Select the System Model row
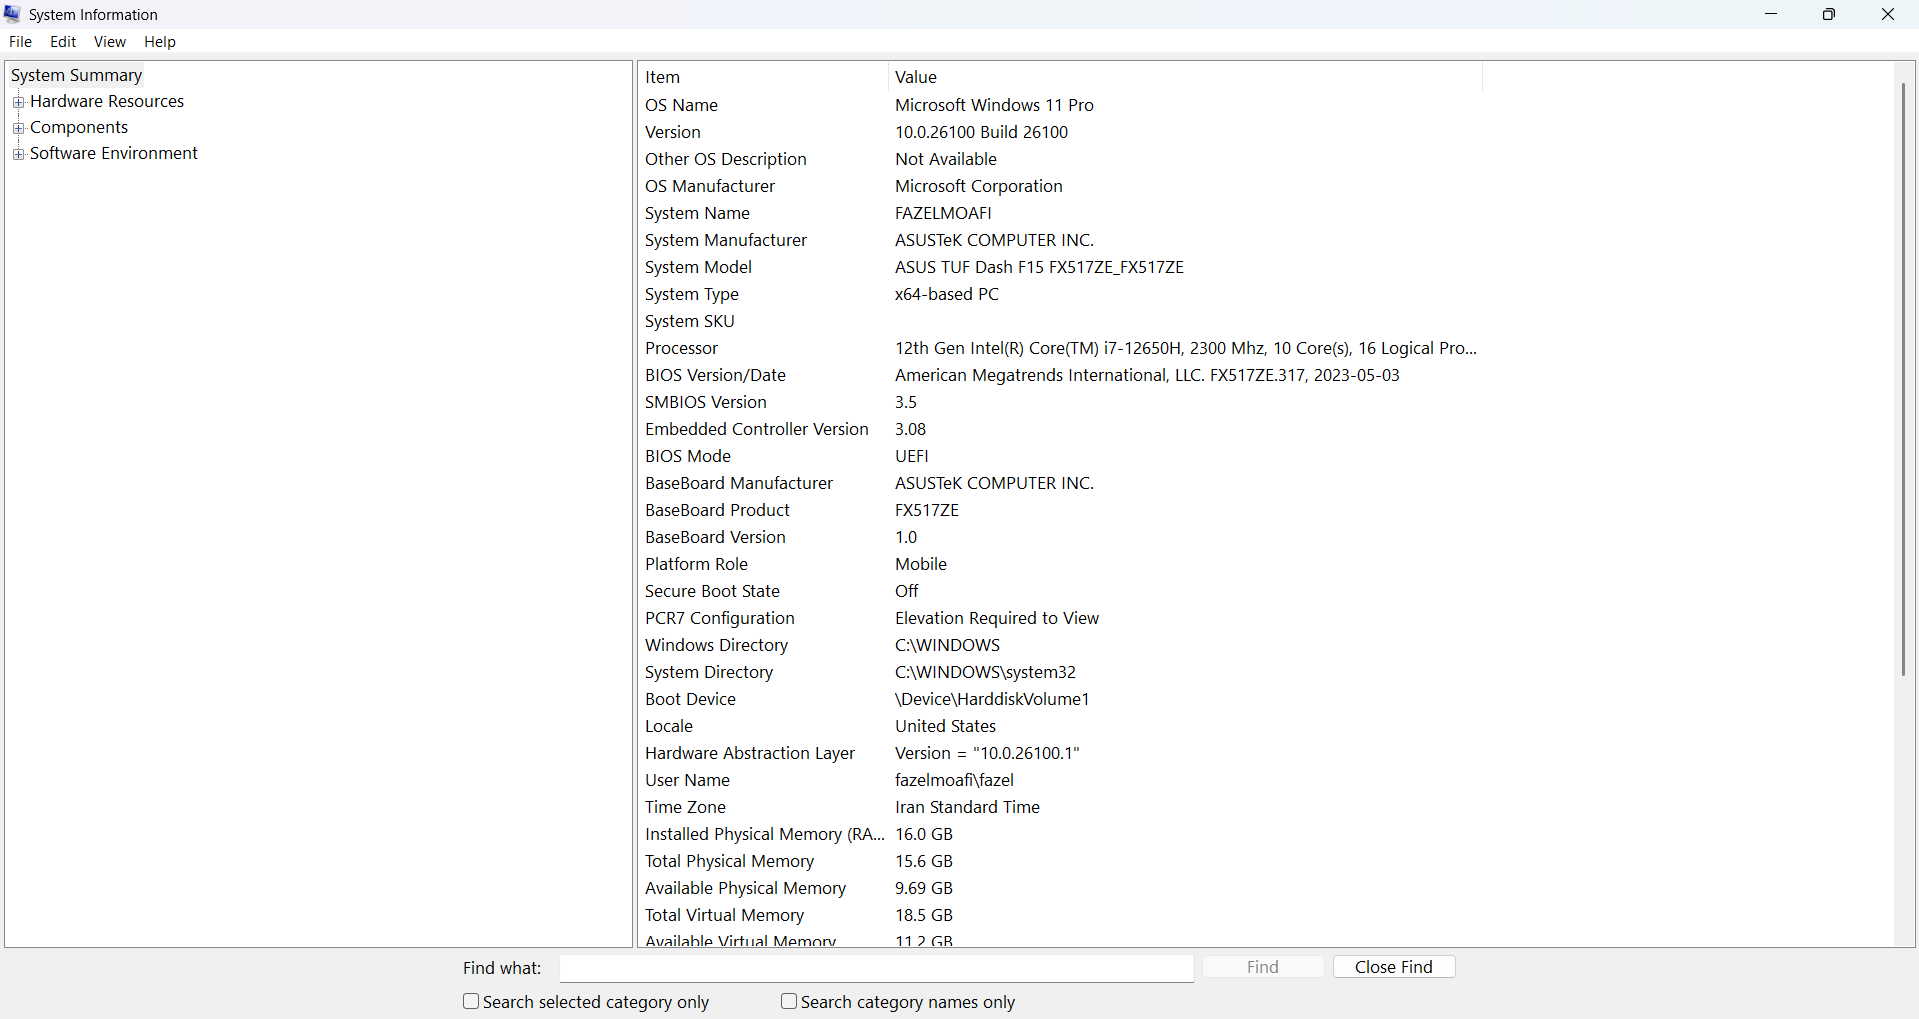Screen dimensions: 1919x1019 (x=1060, y=267)
